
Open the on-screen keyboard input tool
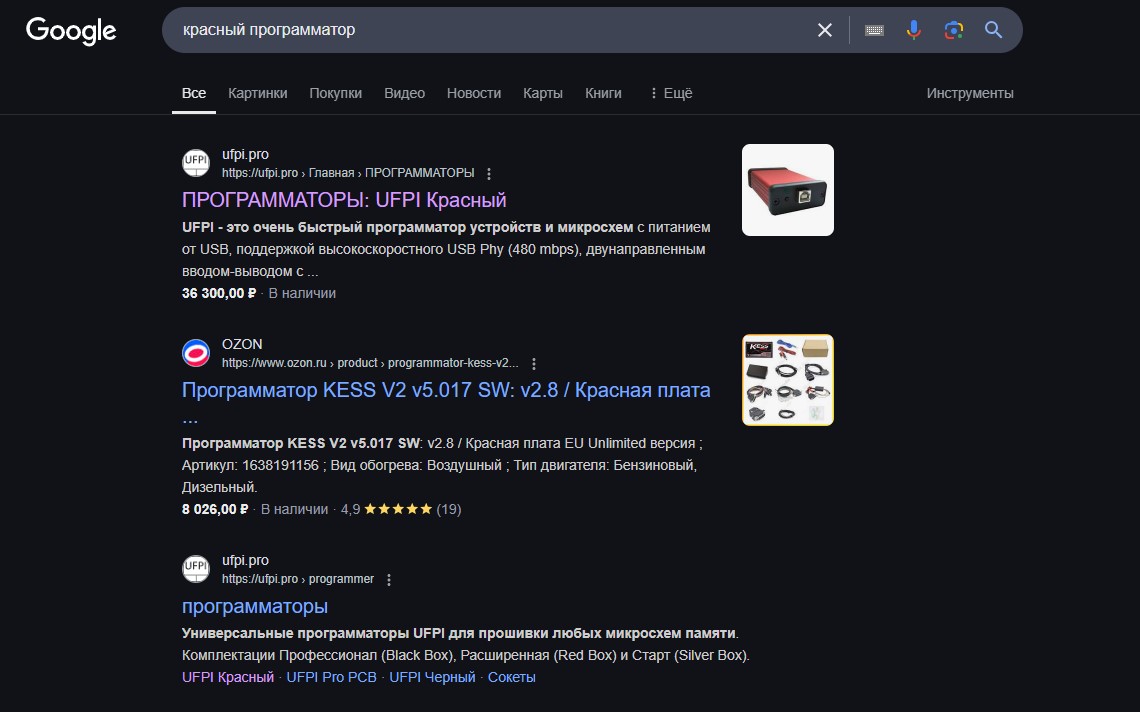[874, 30]
